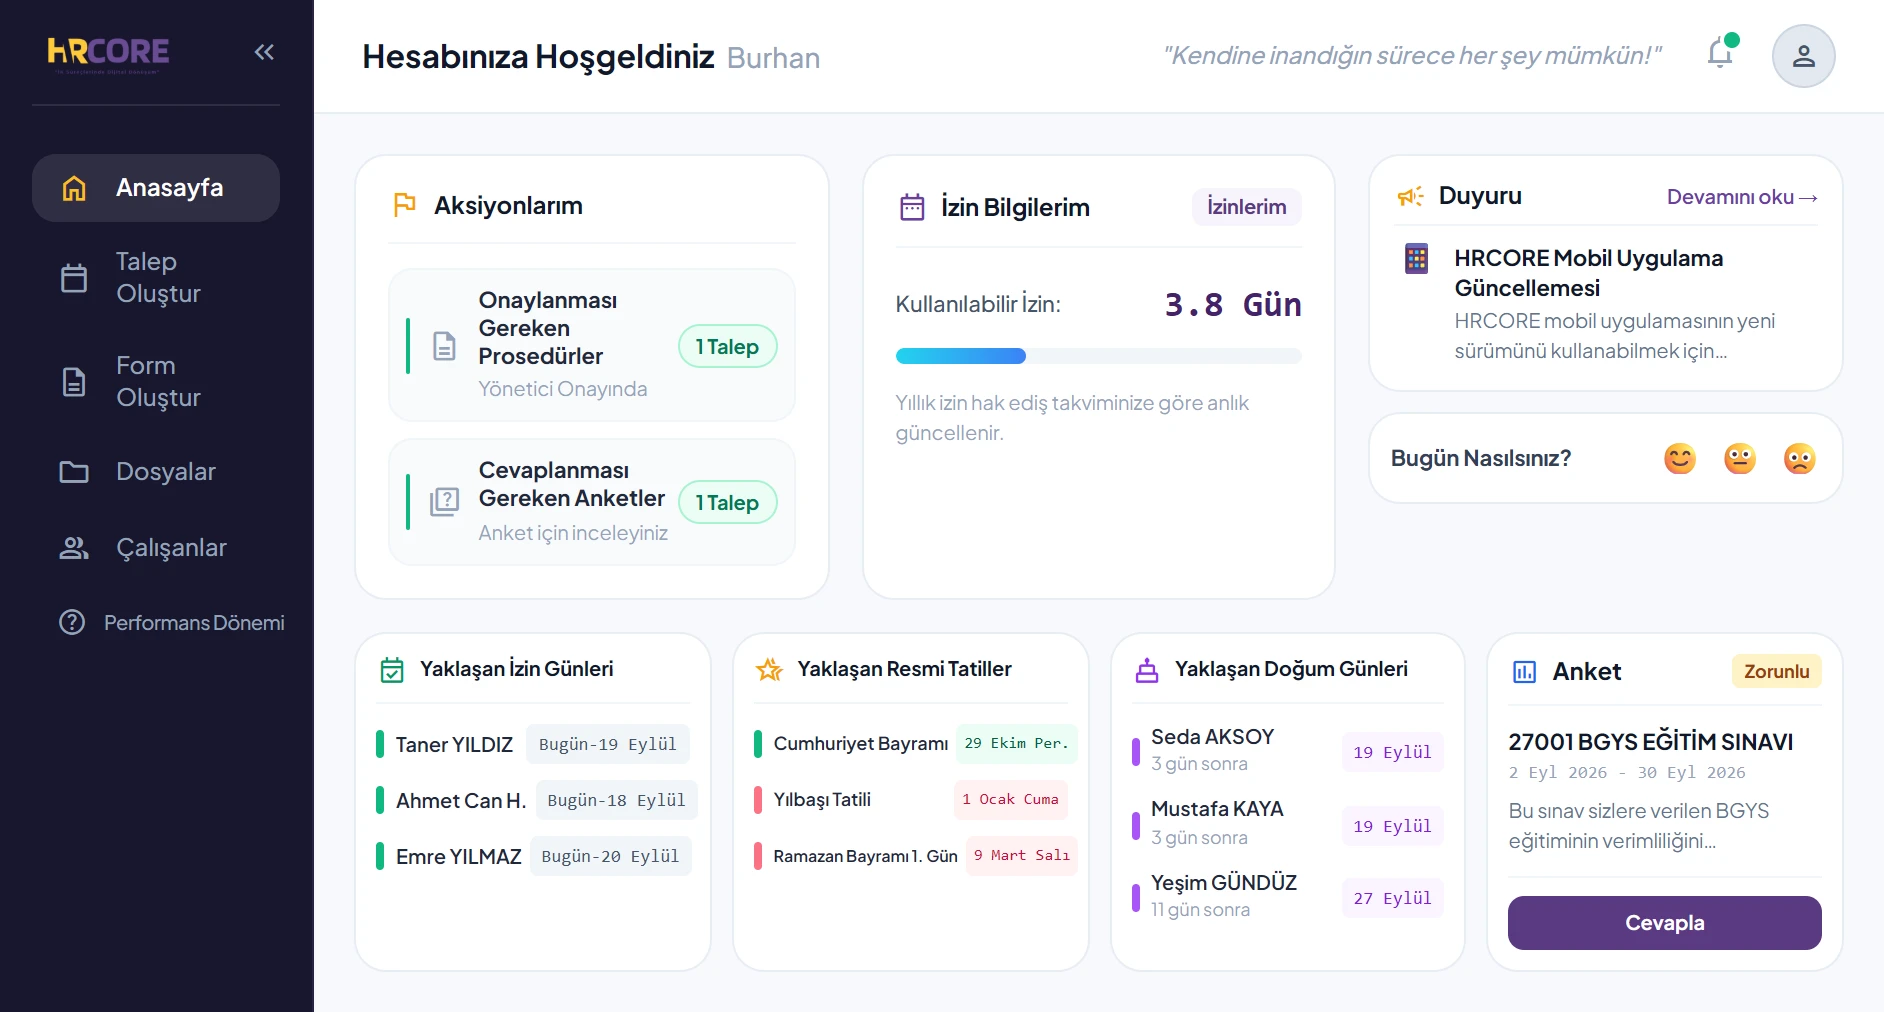
Task: Click Yeşim GÜNDÜZ birthday entry
Action: (1287, 896)
